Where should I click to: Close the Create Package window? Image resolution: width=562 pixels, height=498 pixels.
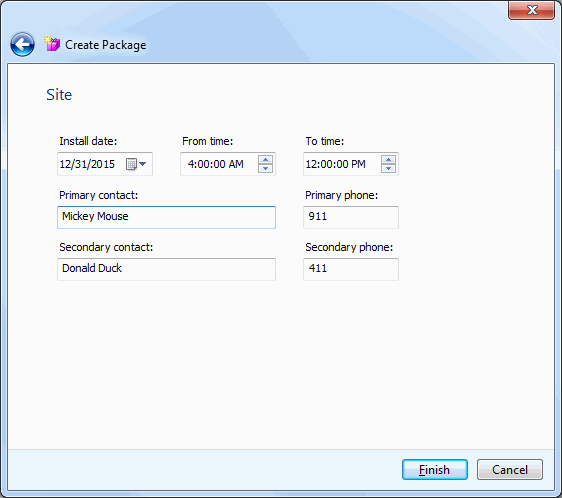(x=532, y=10)
